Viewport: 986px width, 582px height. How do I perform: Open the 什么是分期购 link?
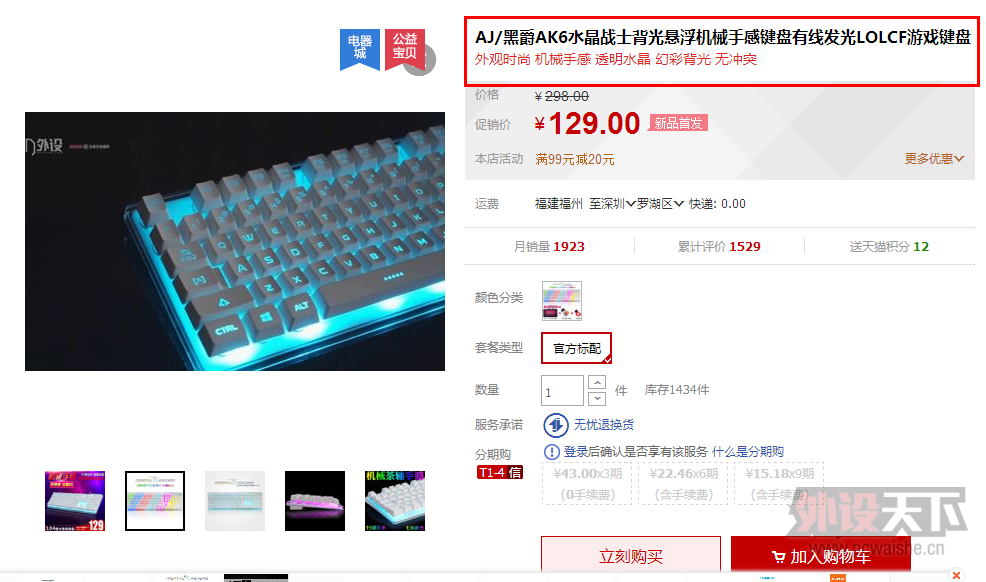pos(748,451)
